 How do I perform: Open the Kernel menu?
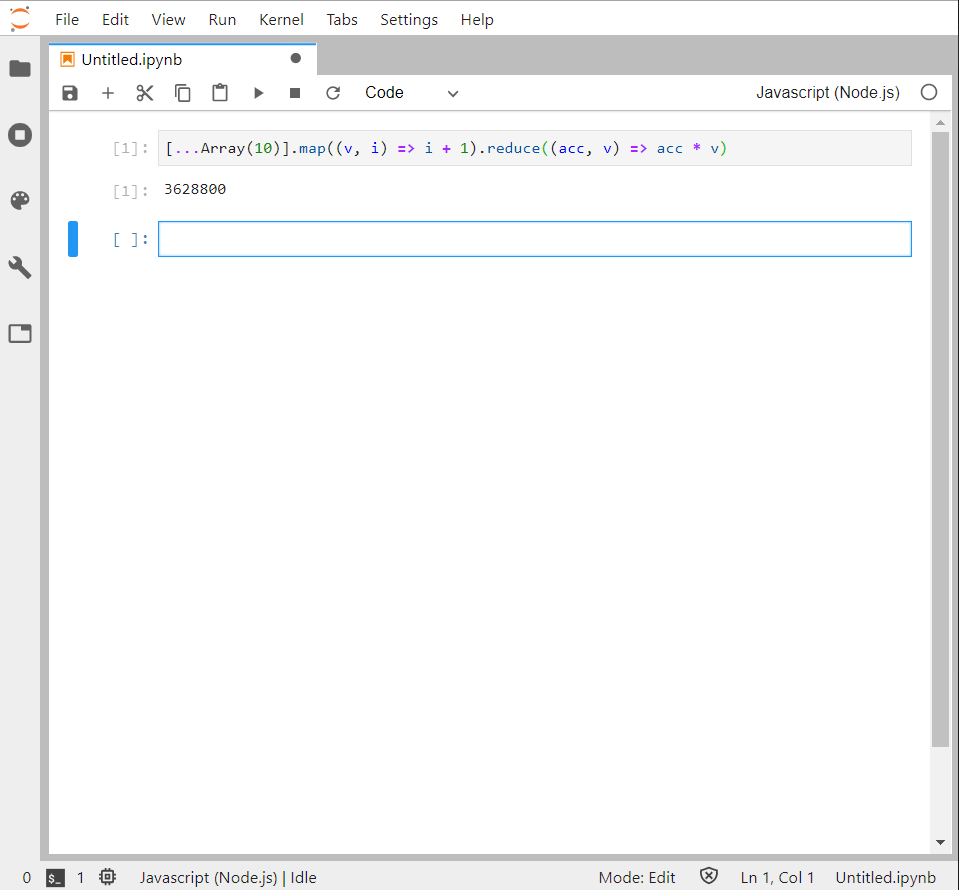pyautogui.click(x=281, y=20)
